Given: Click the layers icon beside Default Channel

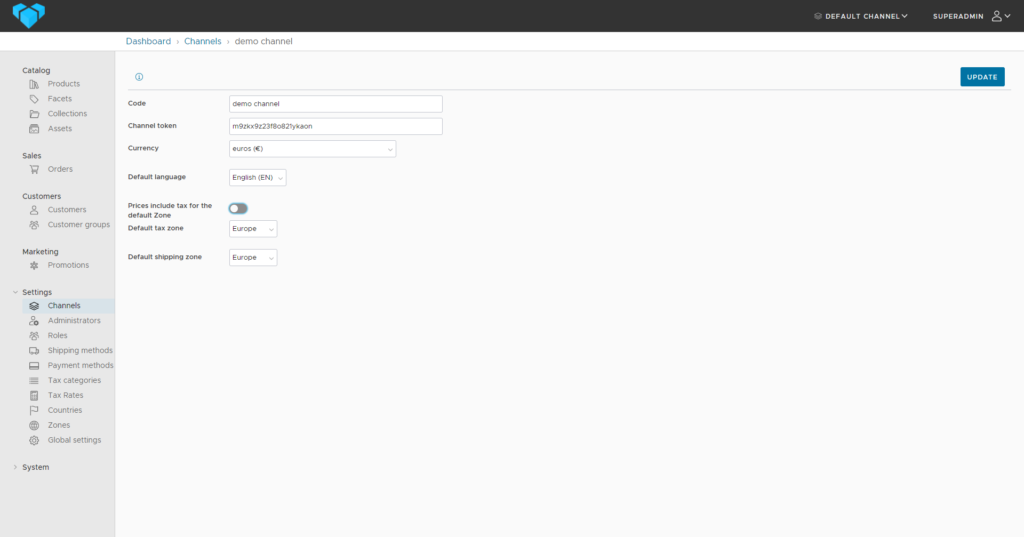Looking at the screenshot, I should click(x=818, y=16).
